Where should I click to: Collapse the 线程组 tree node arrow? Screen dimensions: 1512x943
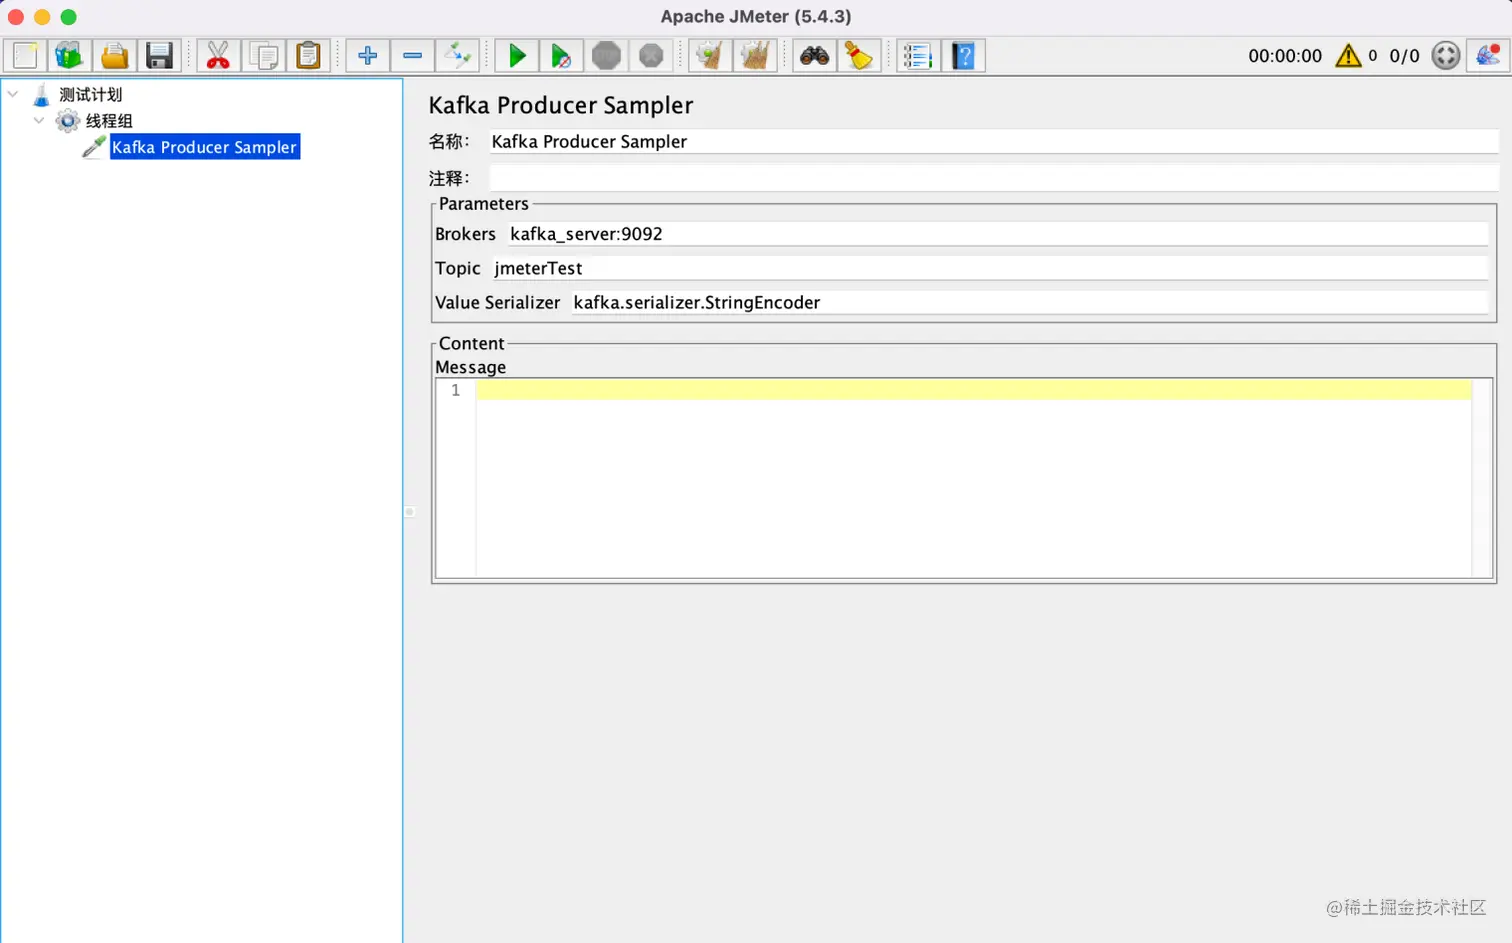[x=39, y=120]
